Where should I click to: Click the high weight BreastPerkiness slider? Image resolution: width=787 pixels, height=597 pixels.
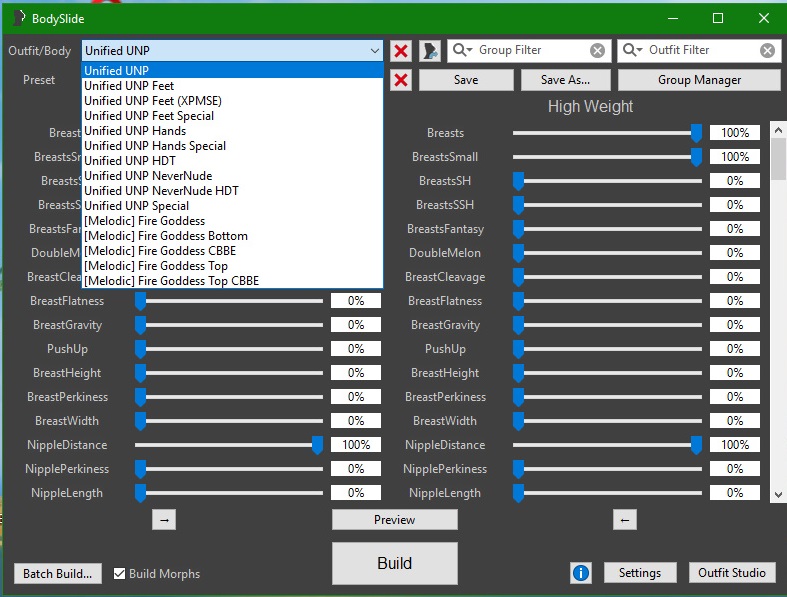point(607,397)
